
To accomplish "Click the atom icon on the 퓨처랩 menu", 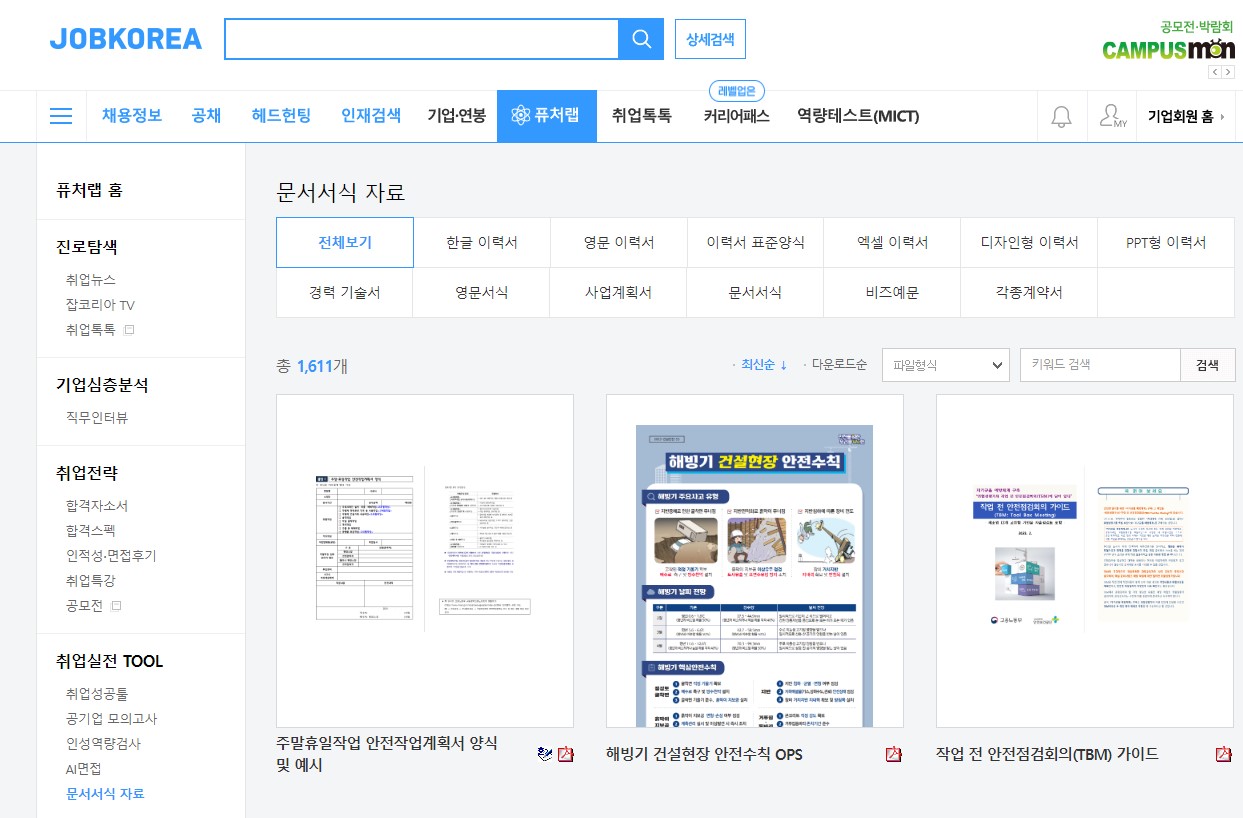I will pos(519,115).
